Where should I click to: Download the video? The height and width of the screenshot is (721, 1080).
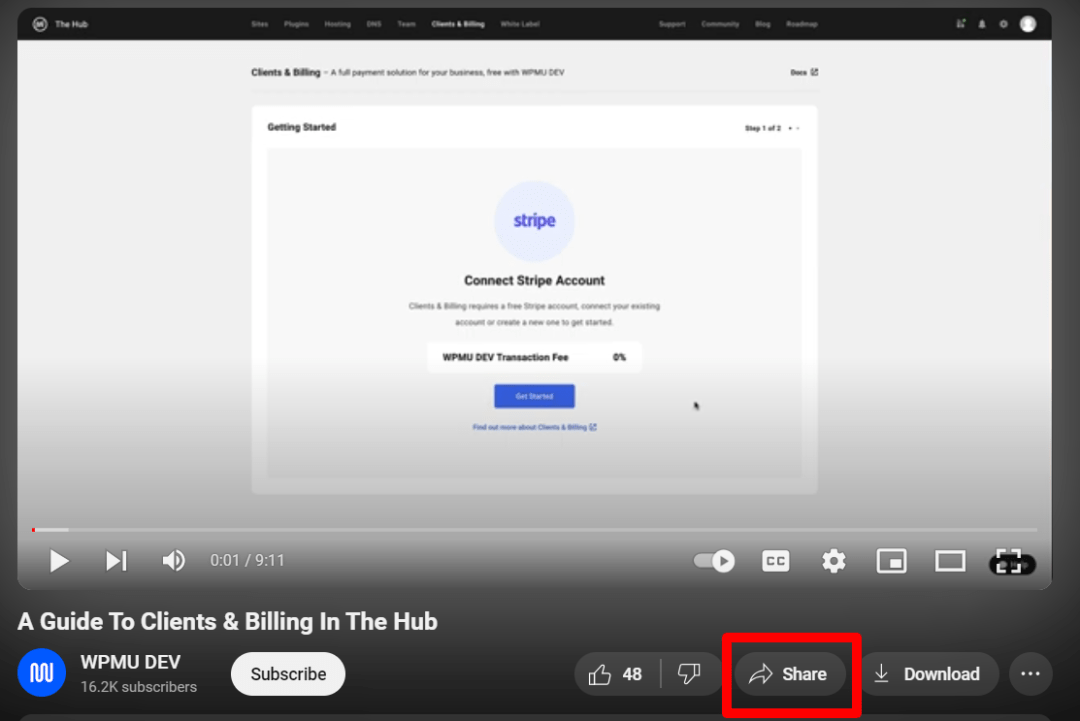click(927, 674)
